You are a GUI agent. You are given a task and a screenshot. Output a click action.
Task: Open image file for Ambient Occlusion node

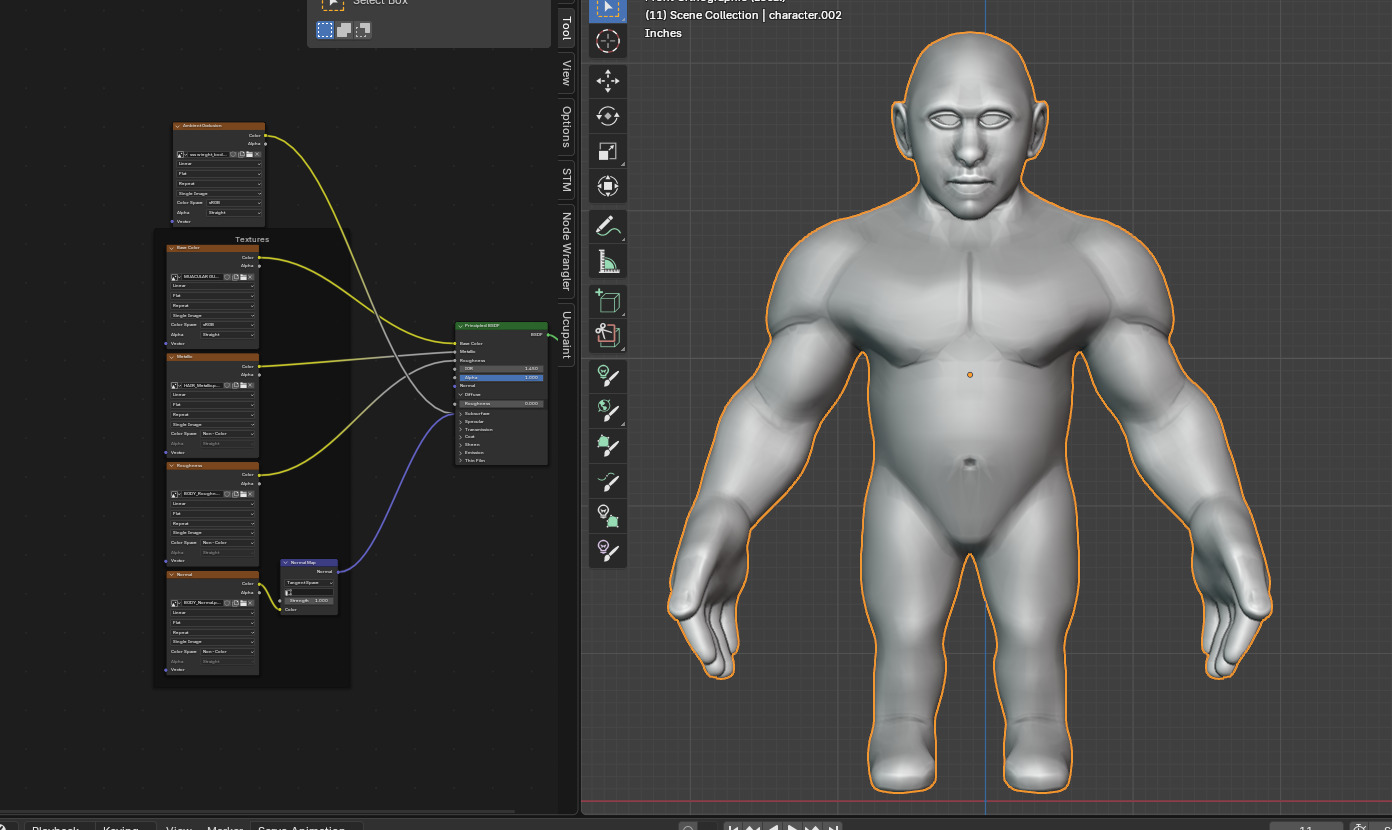click(249, 154)
